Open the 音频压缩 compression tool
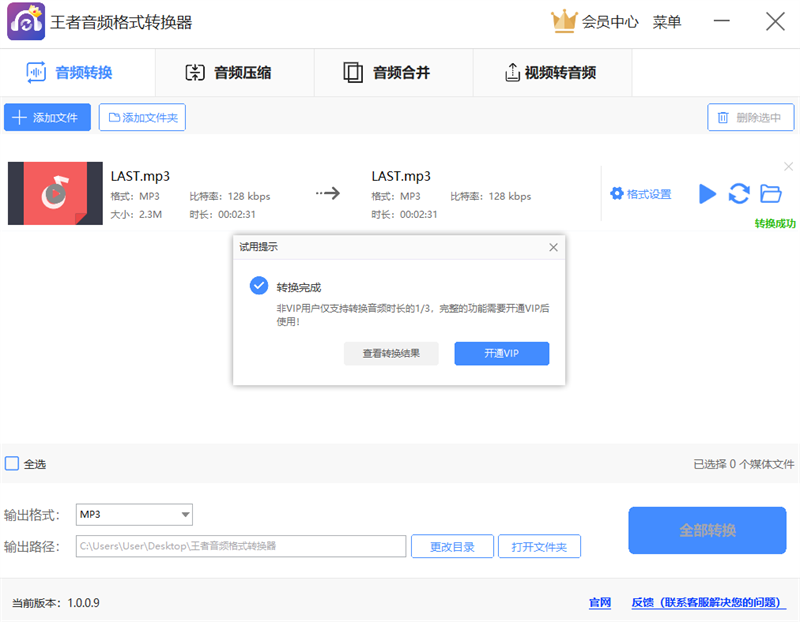This screenshot has height=622, width=800. point(235,72)
